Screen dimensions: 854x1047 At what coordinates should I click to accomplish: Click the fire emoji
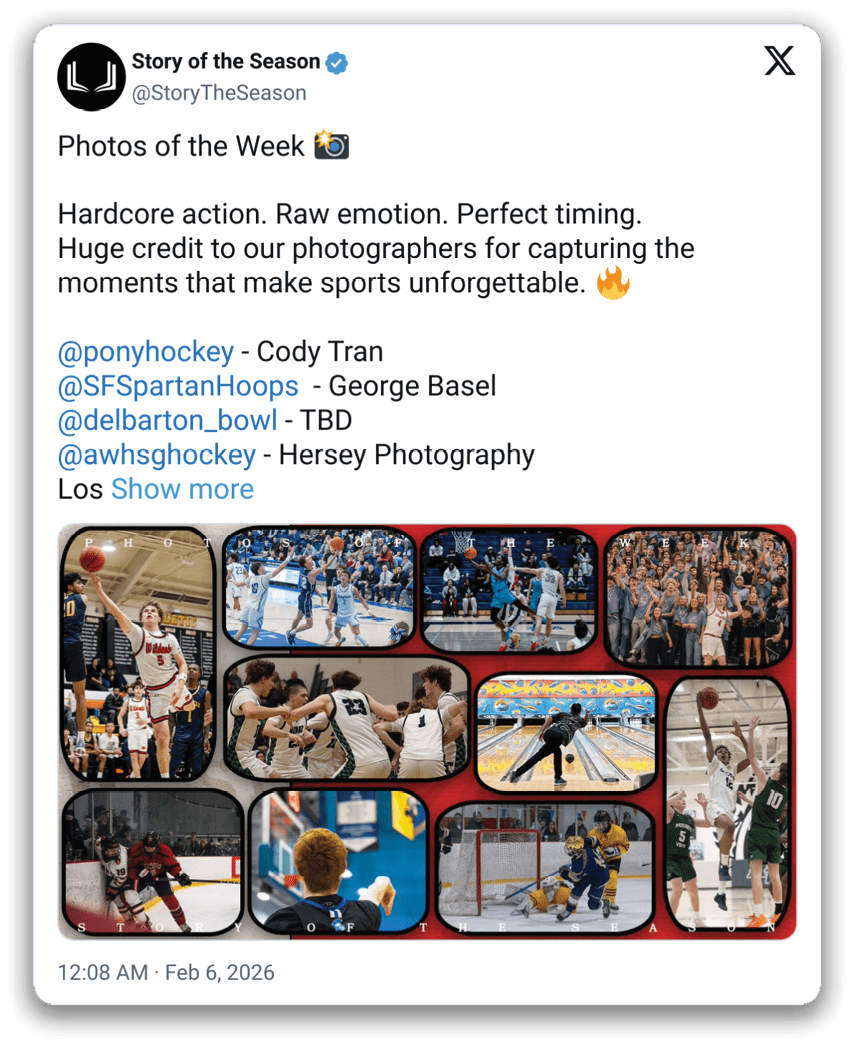(613, 282)
